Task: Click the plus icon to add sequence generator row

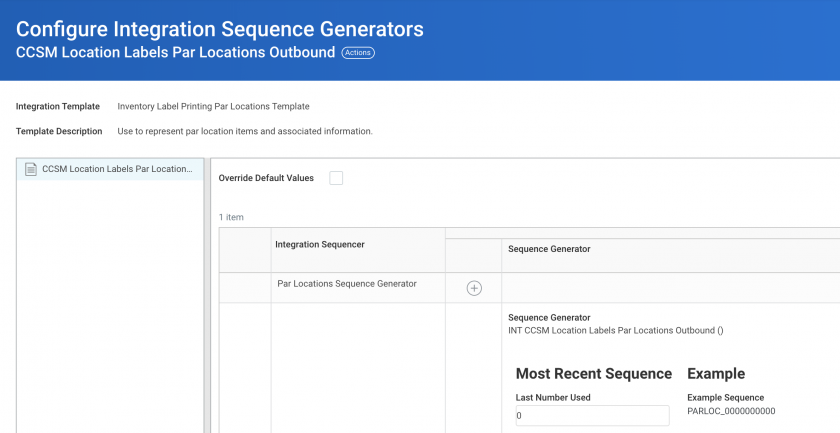Action: click(474, 288)
